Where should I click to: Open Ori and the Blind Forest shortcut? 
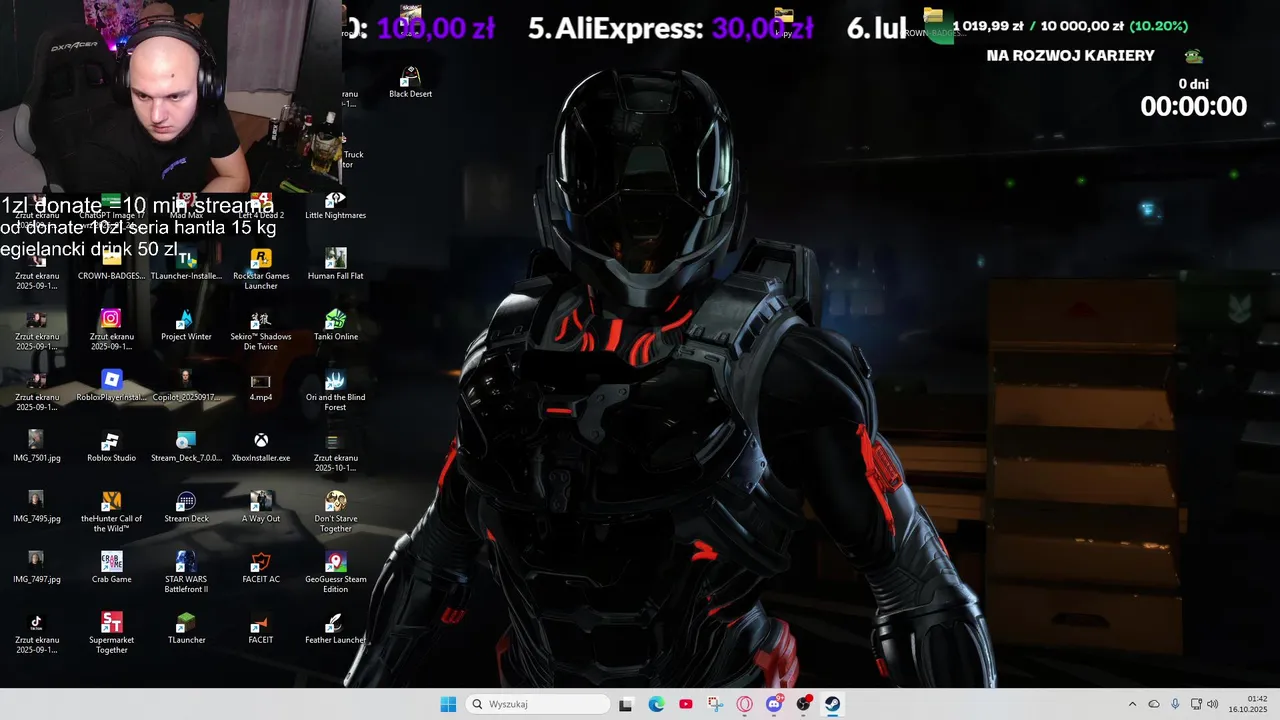(x=335, y=391)
